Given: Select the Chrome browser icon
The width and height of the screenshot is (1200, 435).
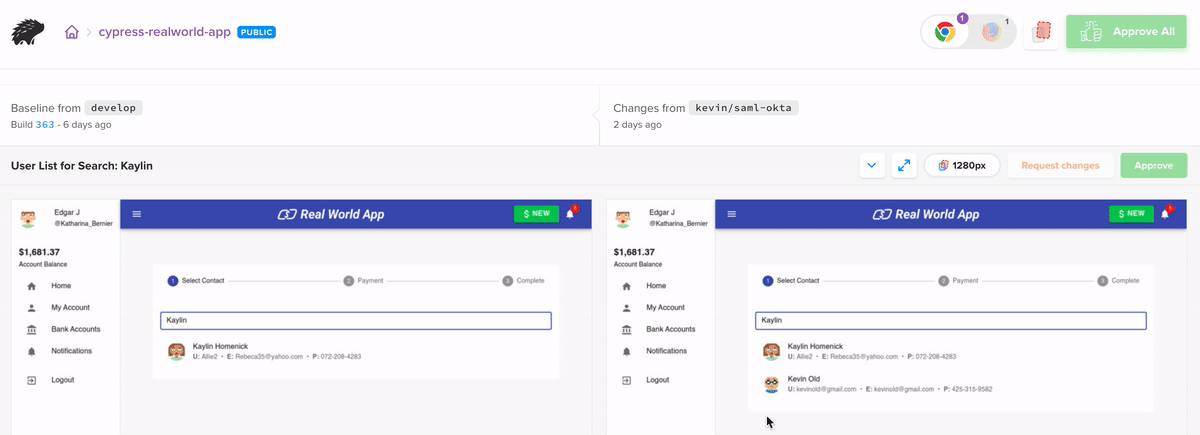Looking at the screenshot, I should coord(945,32).
